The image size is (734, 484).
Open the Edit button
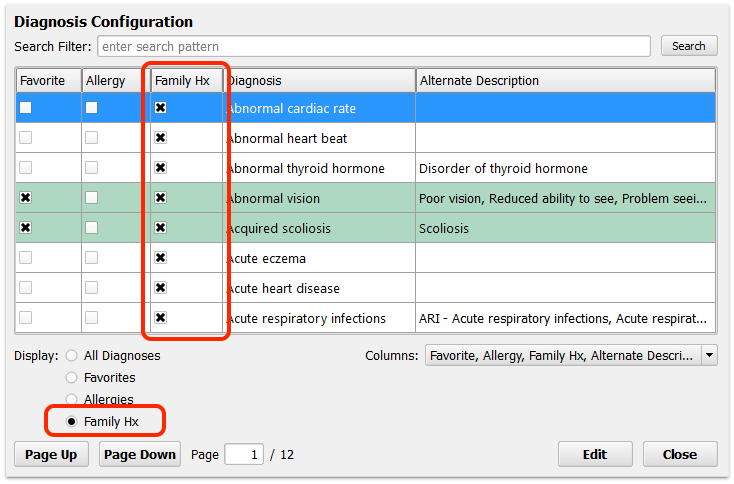click(595, 455)
